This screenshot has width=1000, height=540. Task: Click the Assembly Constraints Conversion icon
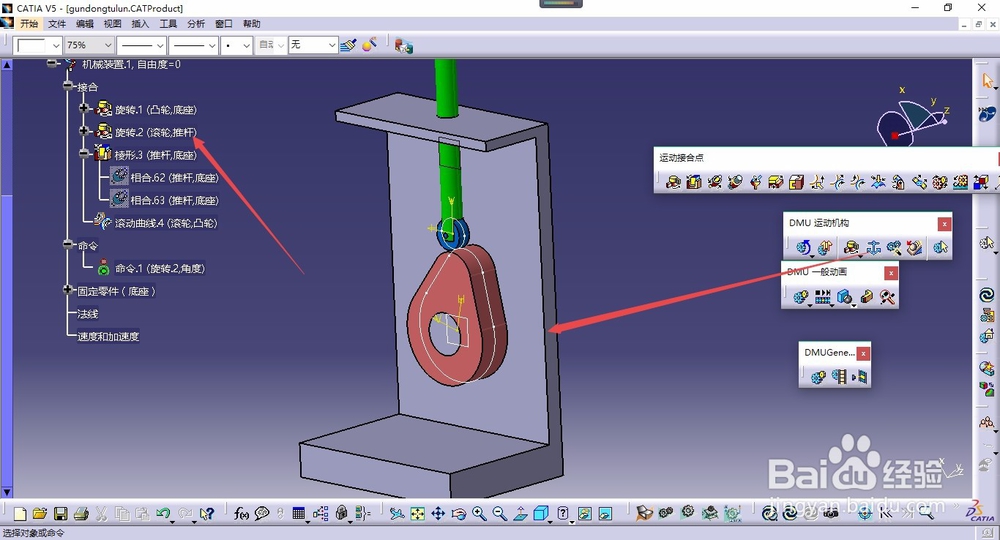coord(894,247)
